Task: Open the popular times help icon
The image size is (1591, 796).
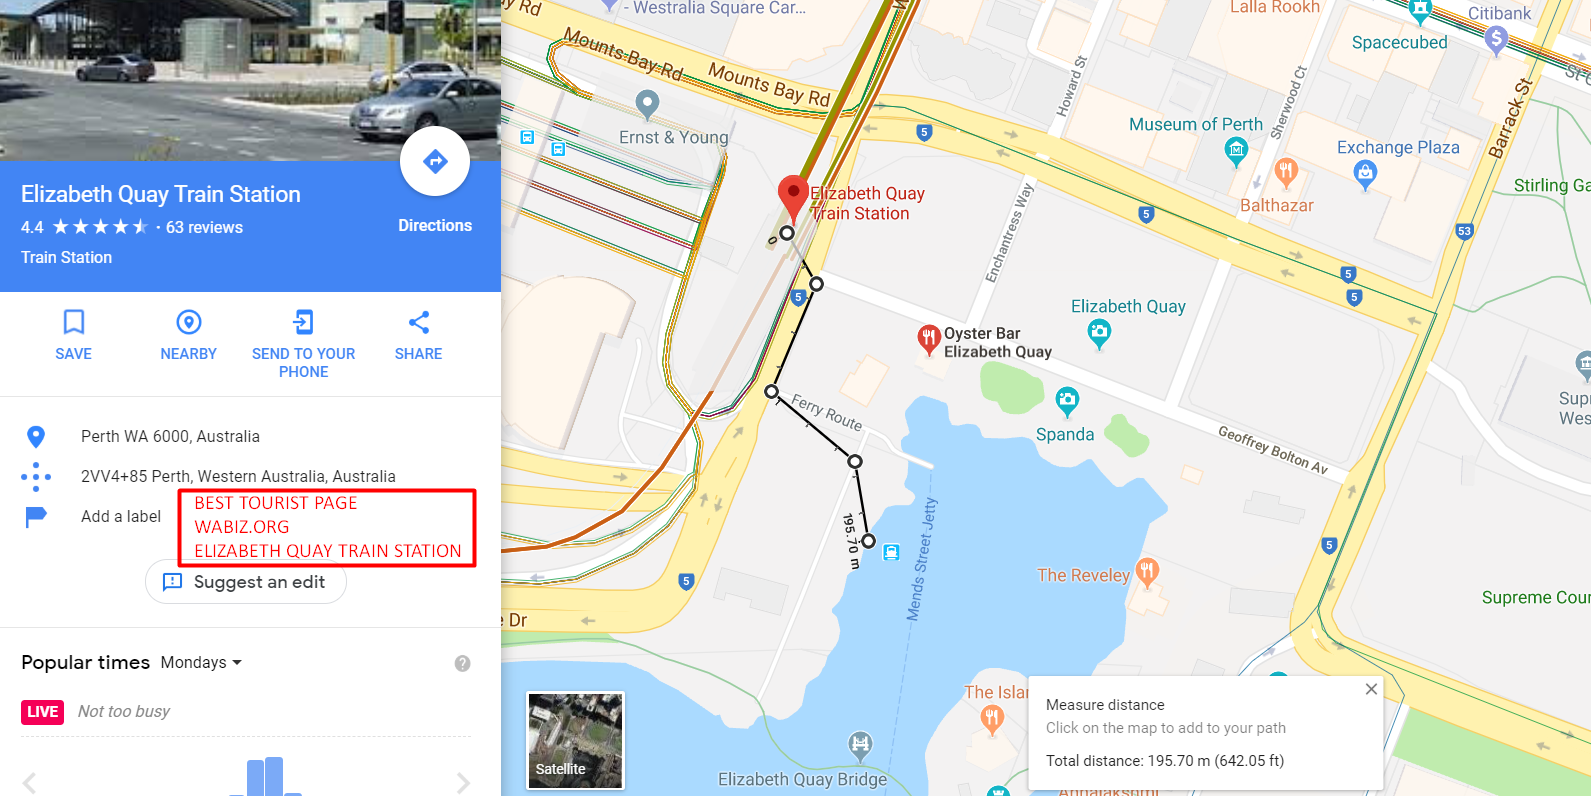Action: coord(462,663)
